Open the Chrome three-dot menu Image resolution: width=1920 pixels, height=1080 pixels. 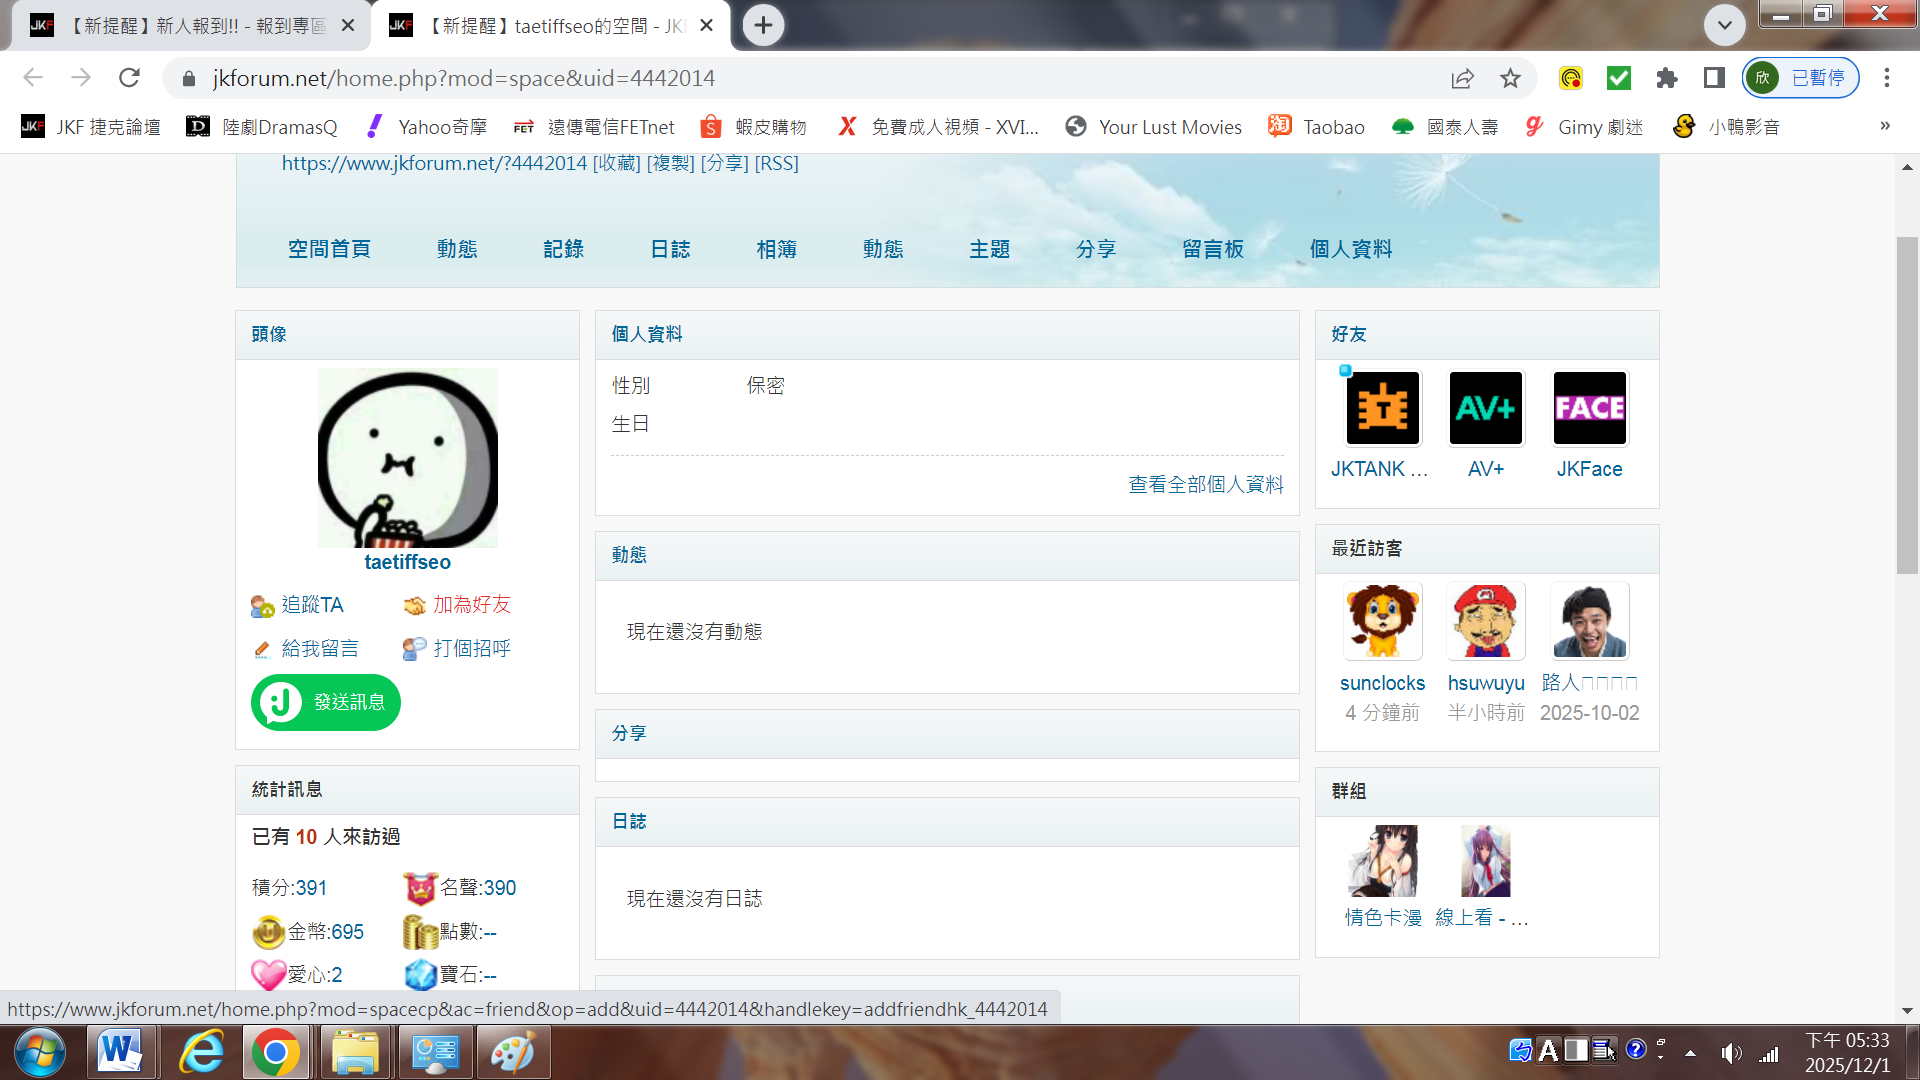click(x=1887, y=78)
